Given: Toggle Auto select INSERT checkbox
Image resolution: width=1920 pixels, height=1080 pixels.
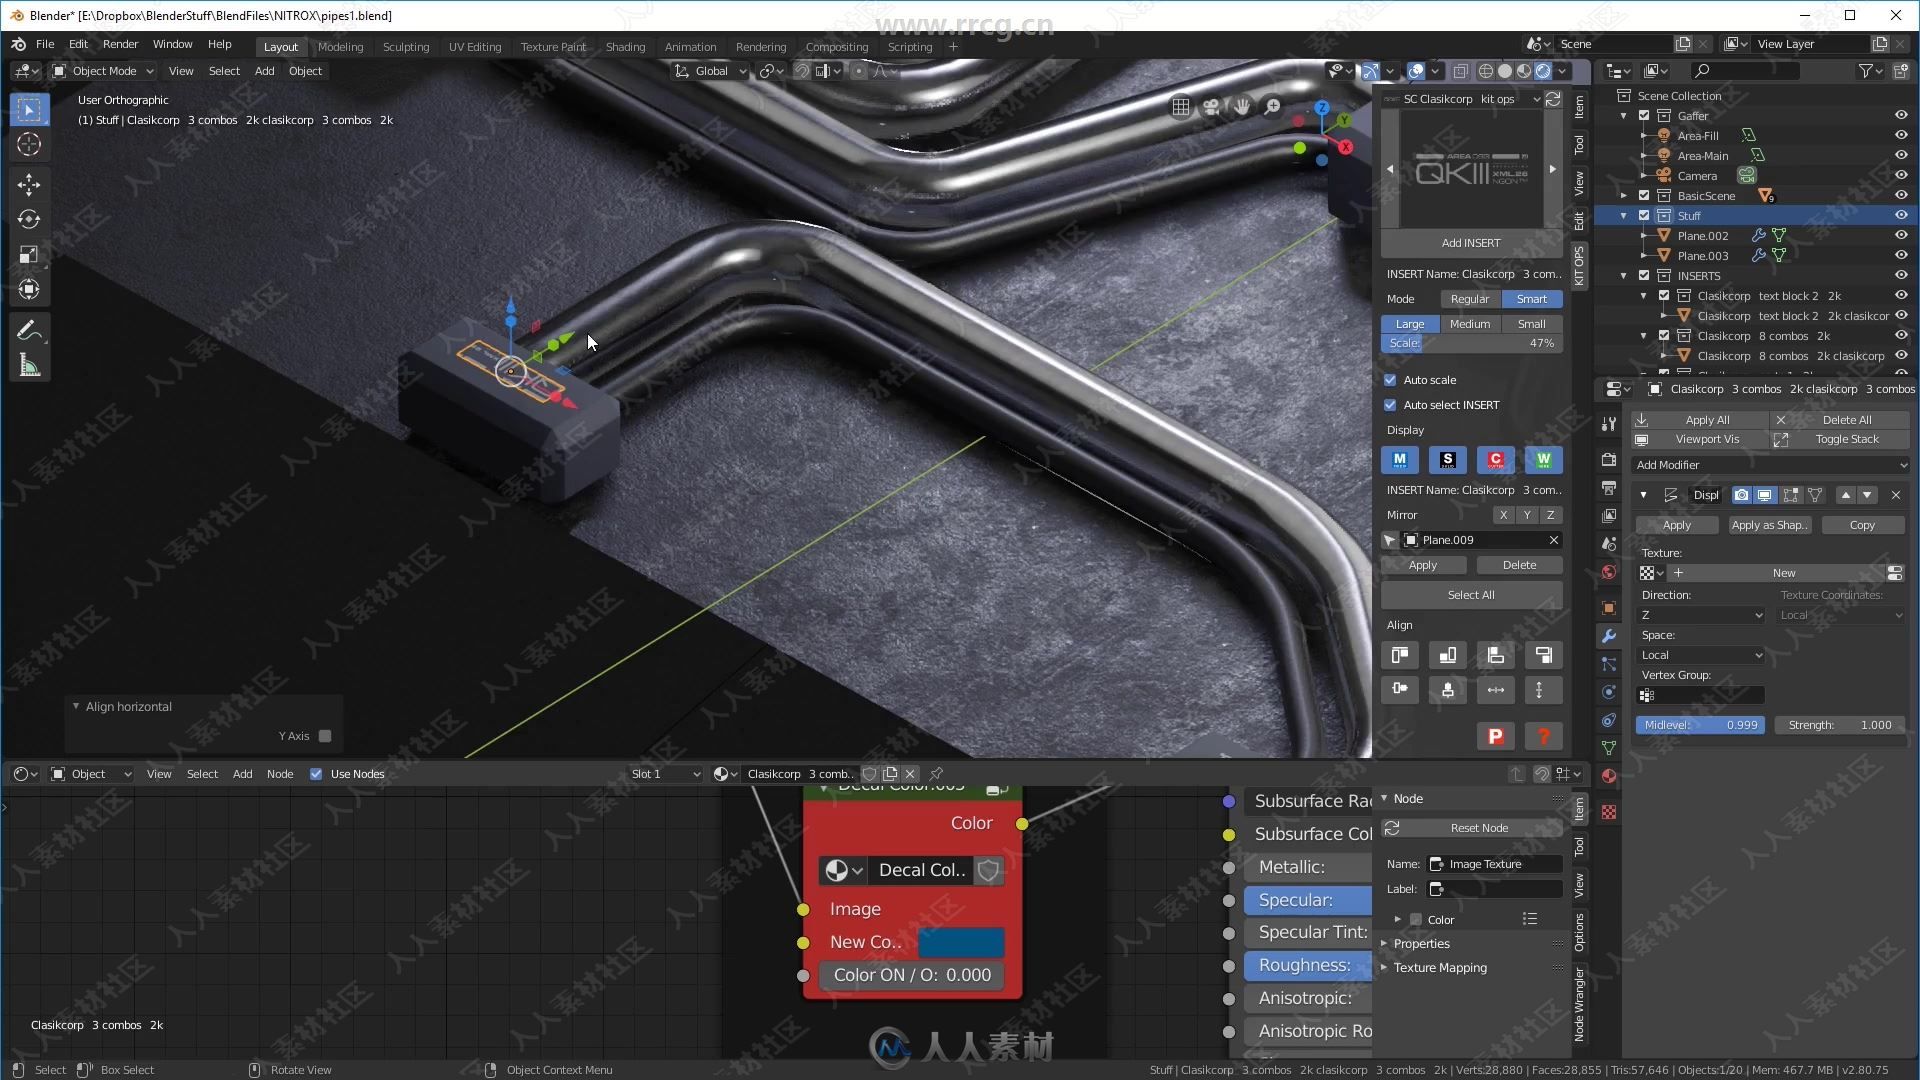Looking at the screenshot, I should point(1391,405).
